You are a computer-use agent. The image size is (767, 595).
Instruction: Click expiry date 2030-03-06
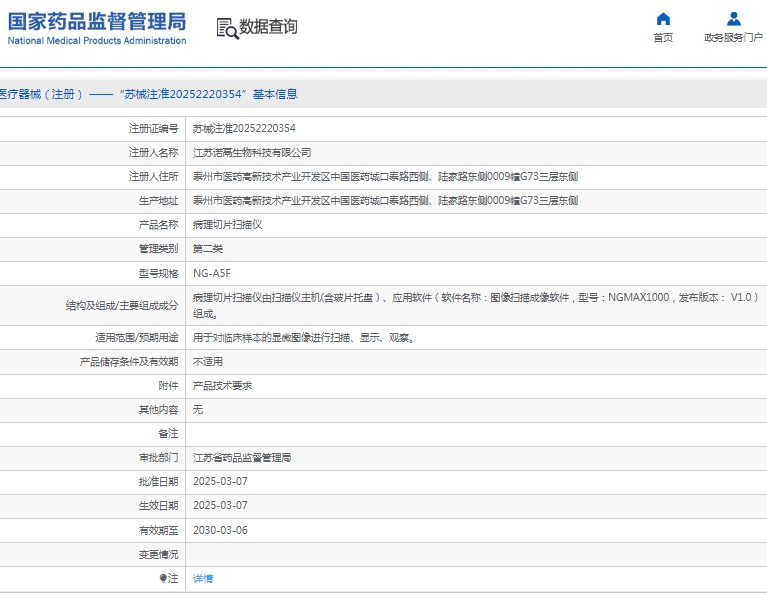(220, 530)
